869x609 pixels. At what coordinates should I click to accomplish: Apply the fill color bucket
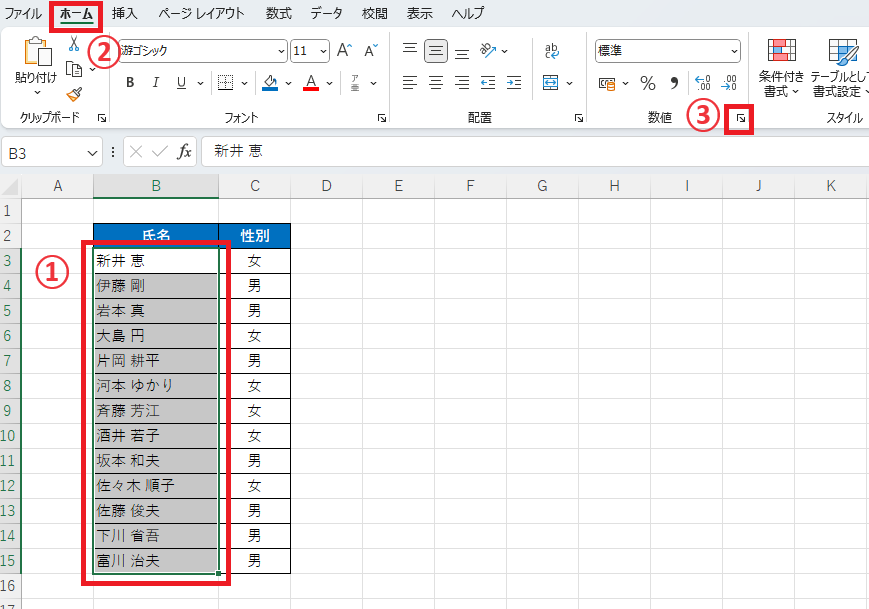coord(270,83)
